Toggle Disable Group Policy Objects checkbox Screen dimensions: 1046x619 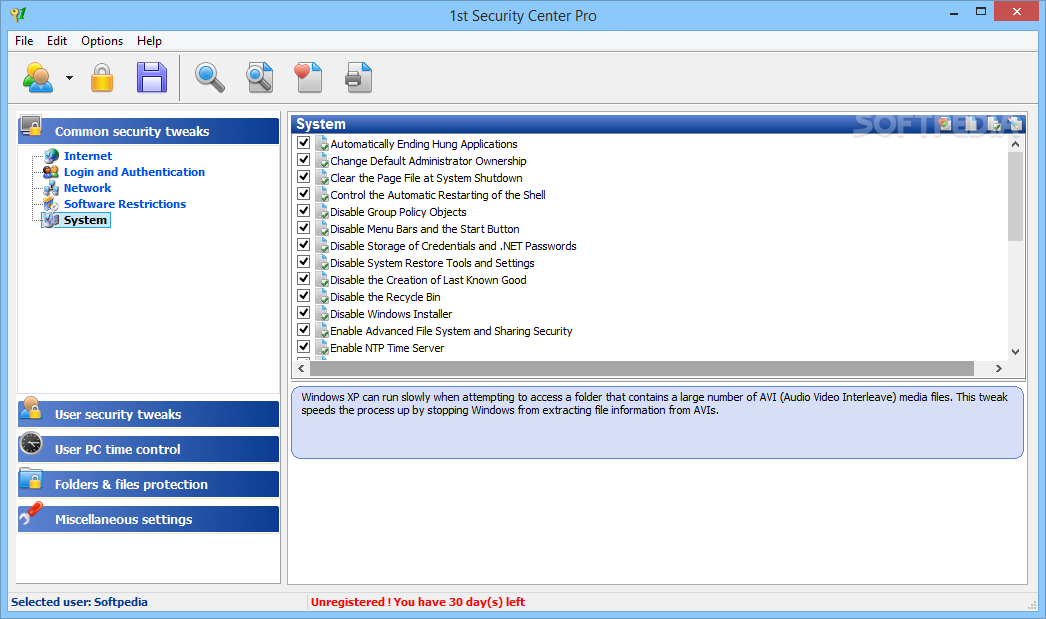[304, 211]
